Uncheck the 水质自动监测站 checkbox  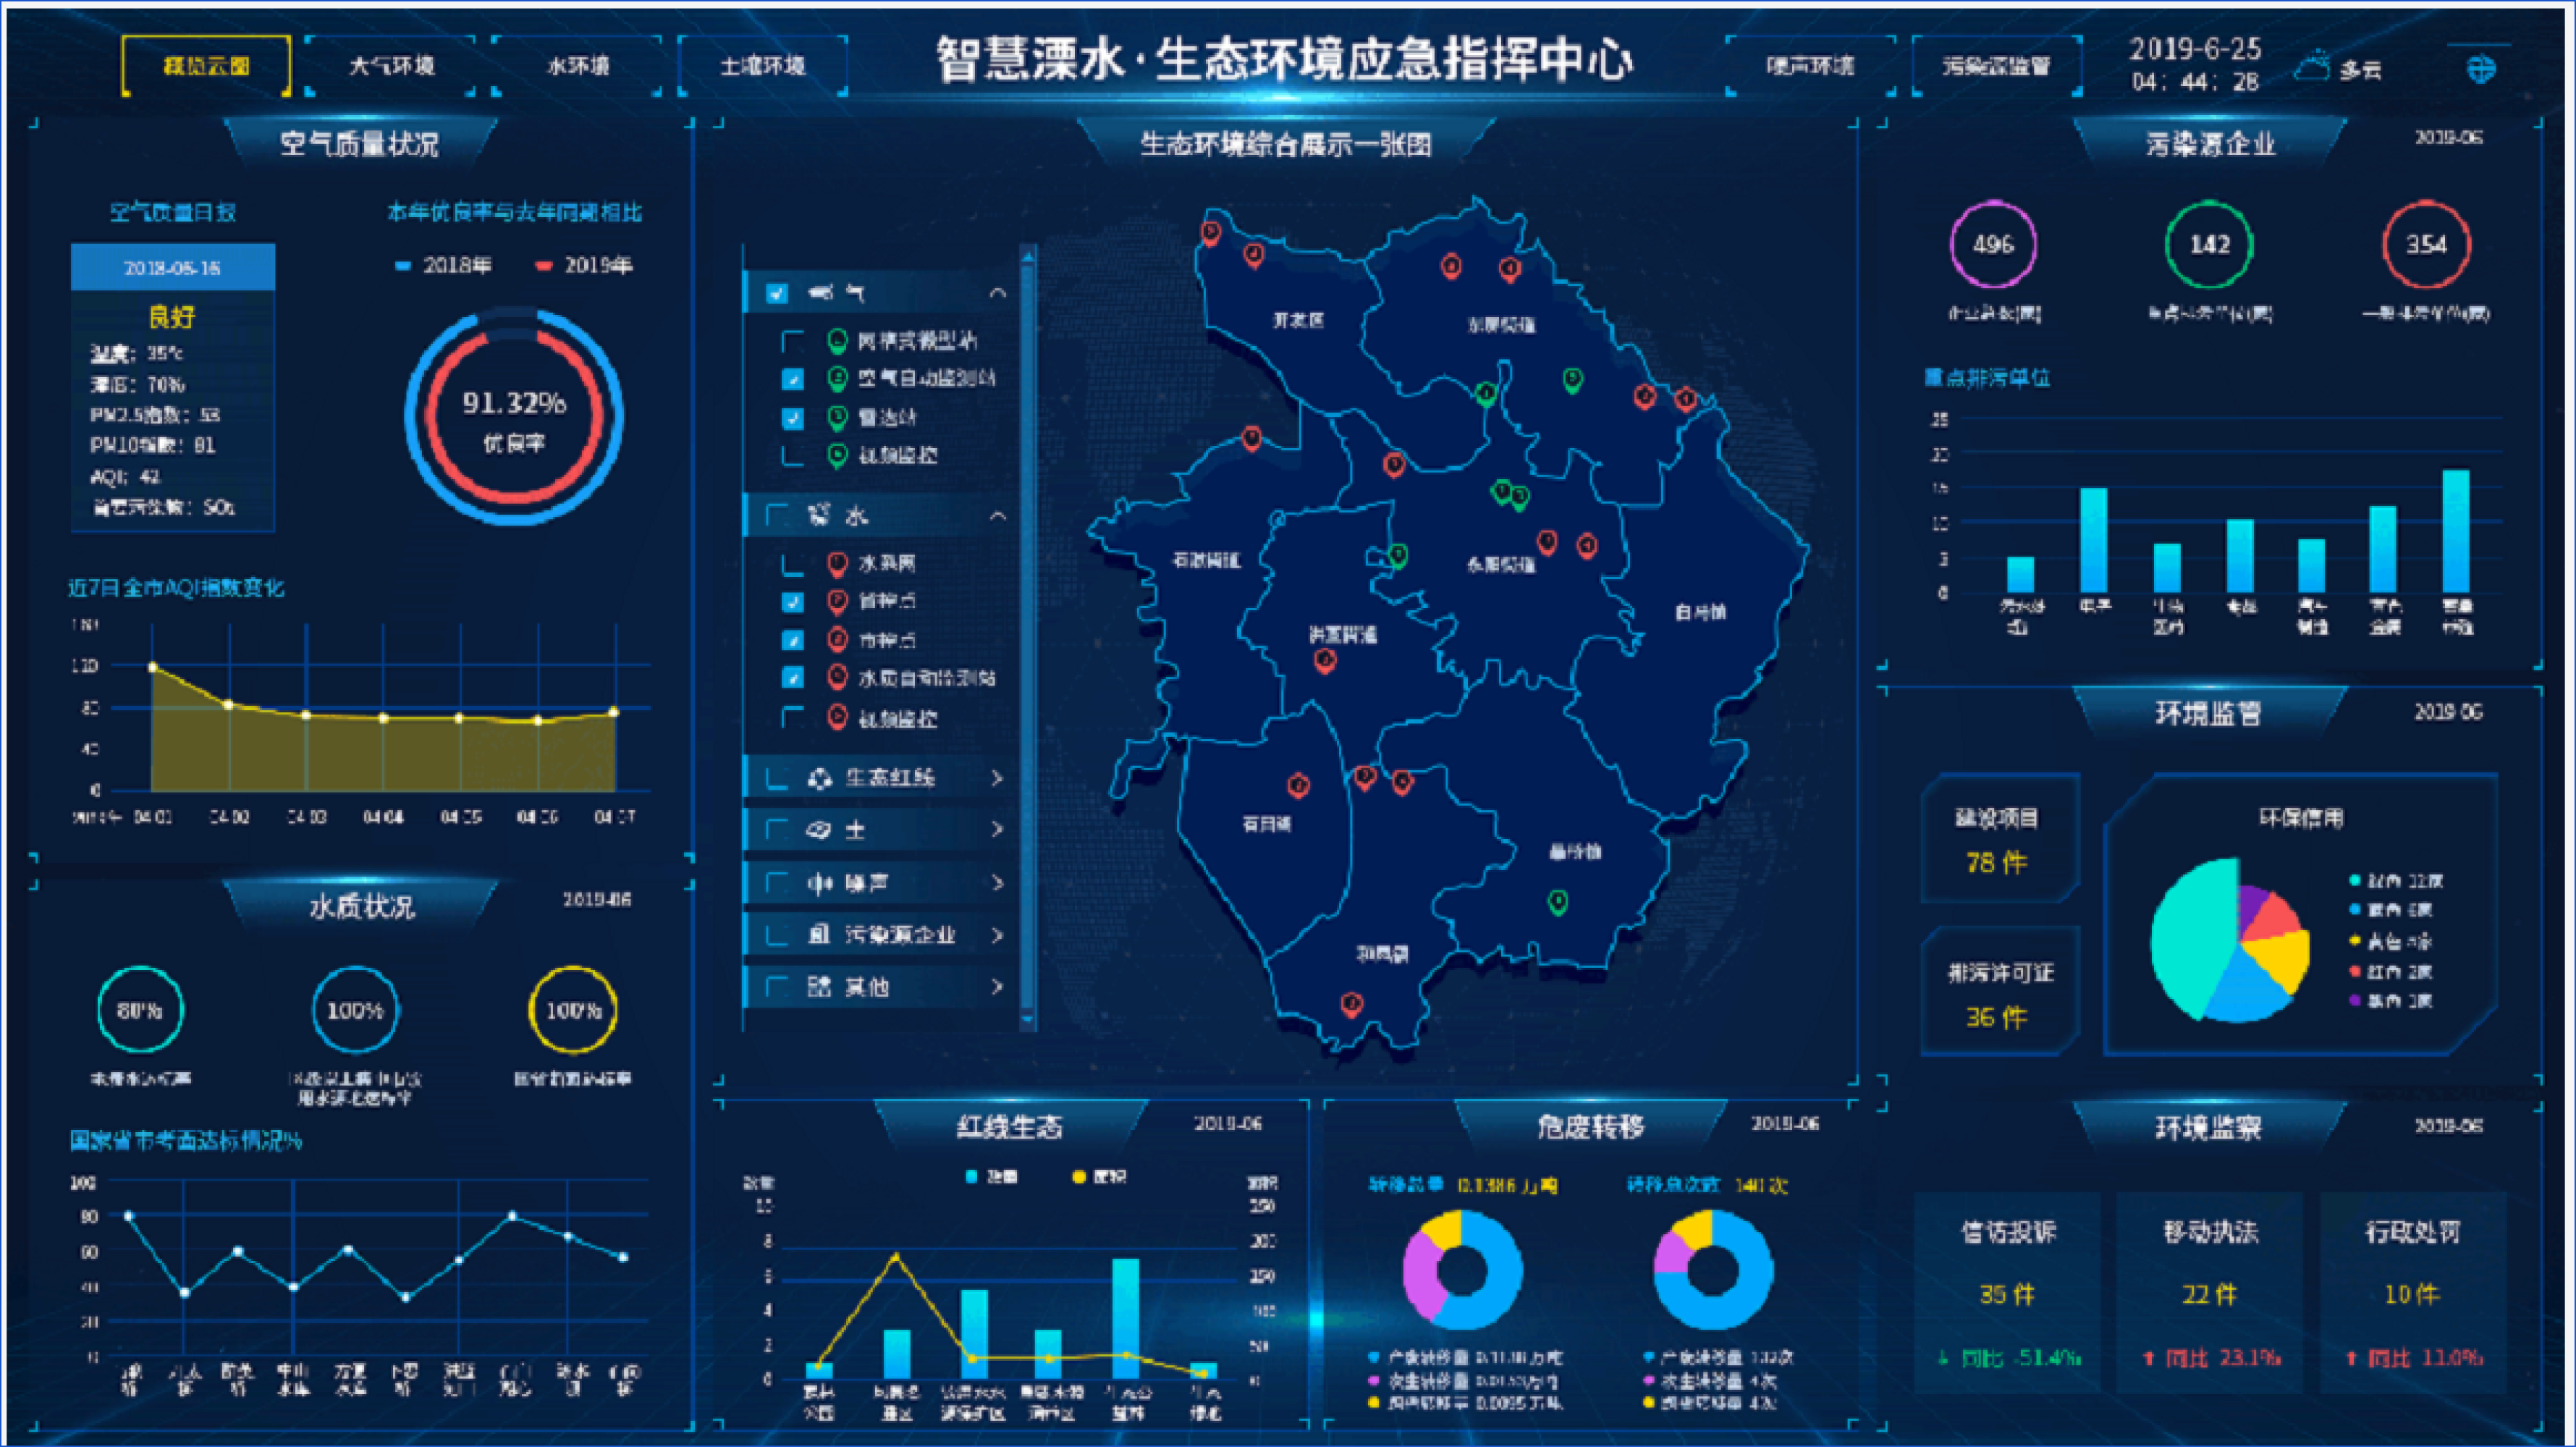[792, 678]
